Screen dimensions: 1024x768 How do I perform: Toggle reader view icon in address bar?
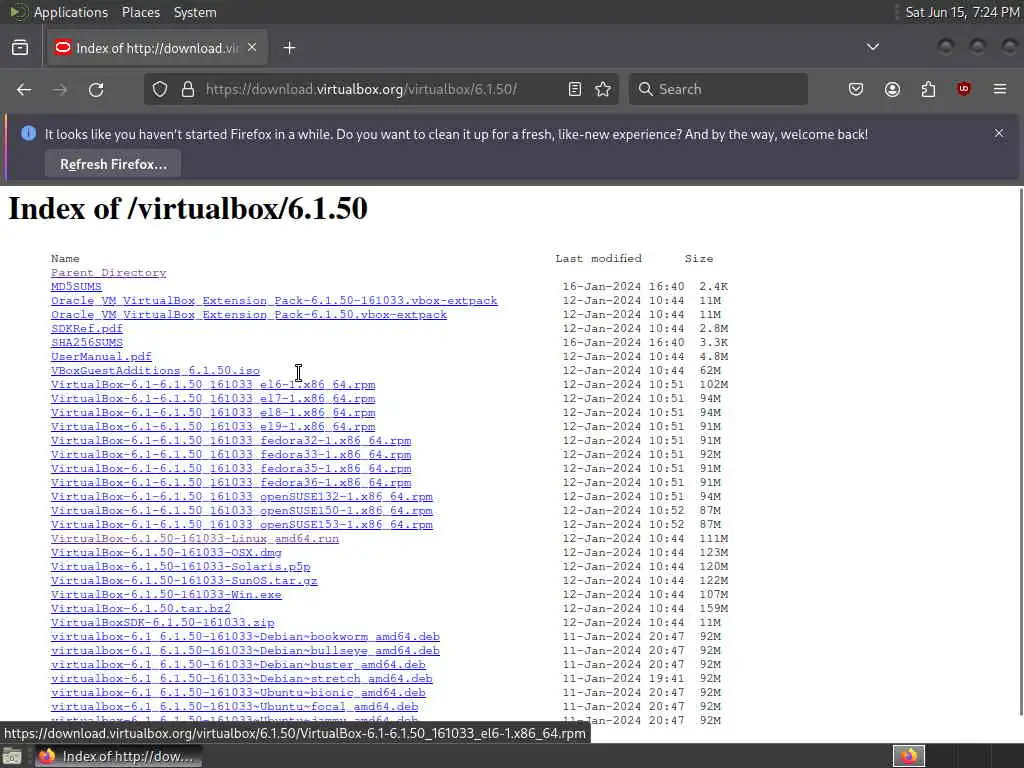click(x=575, y=89)
